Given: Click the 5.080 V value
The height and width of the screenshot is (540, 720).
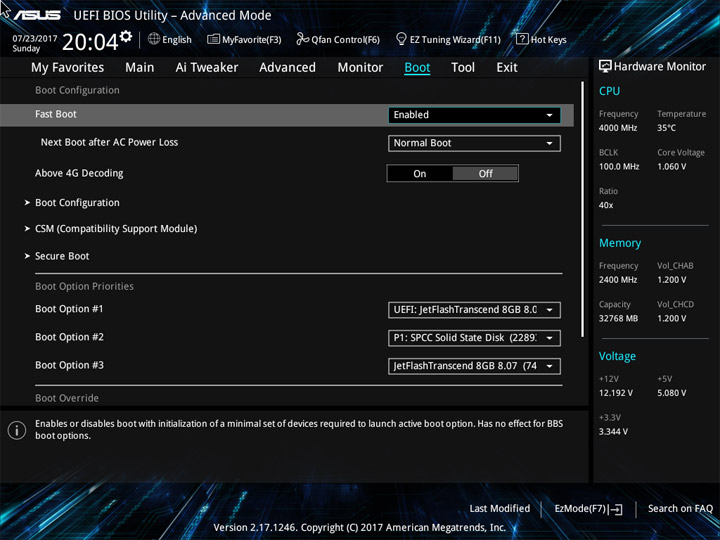Looking at the screenshot, I should click(x=672, y=393).
